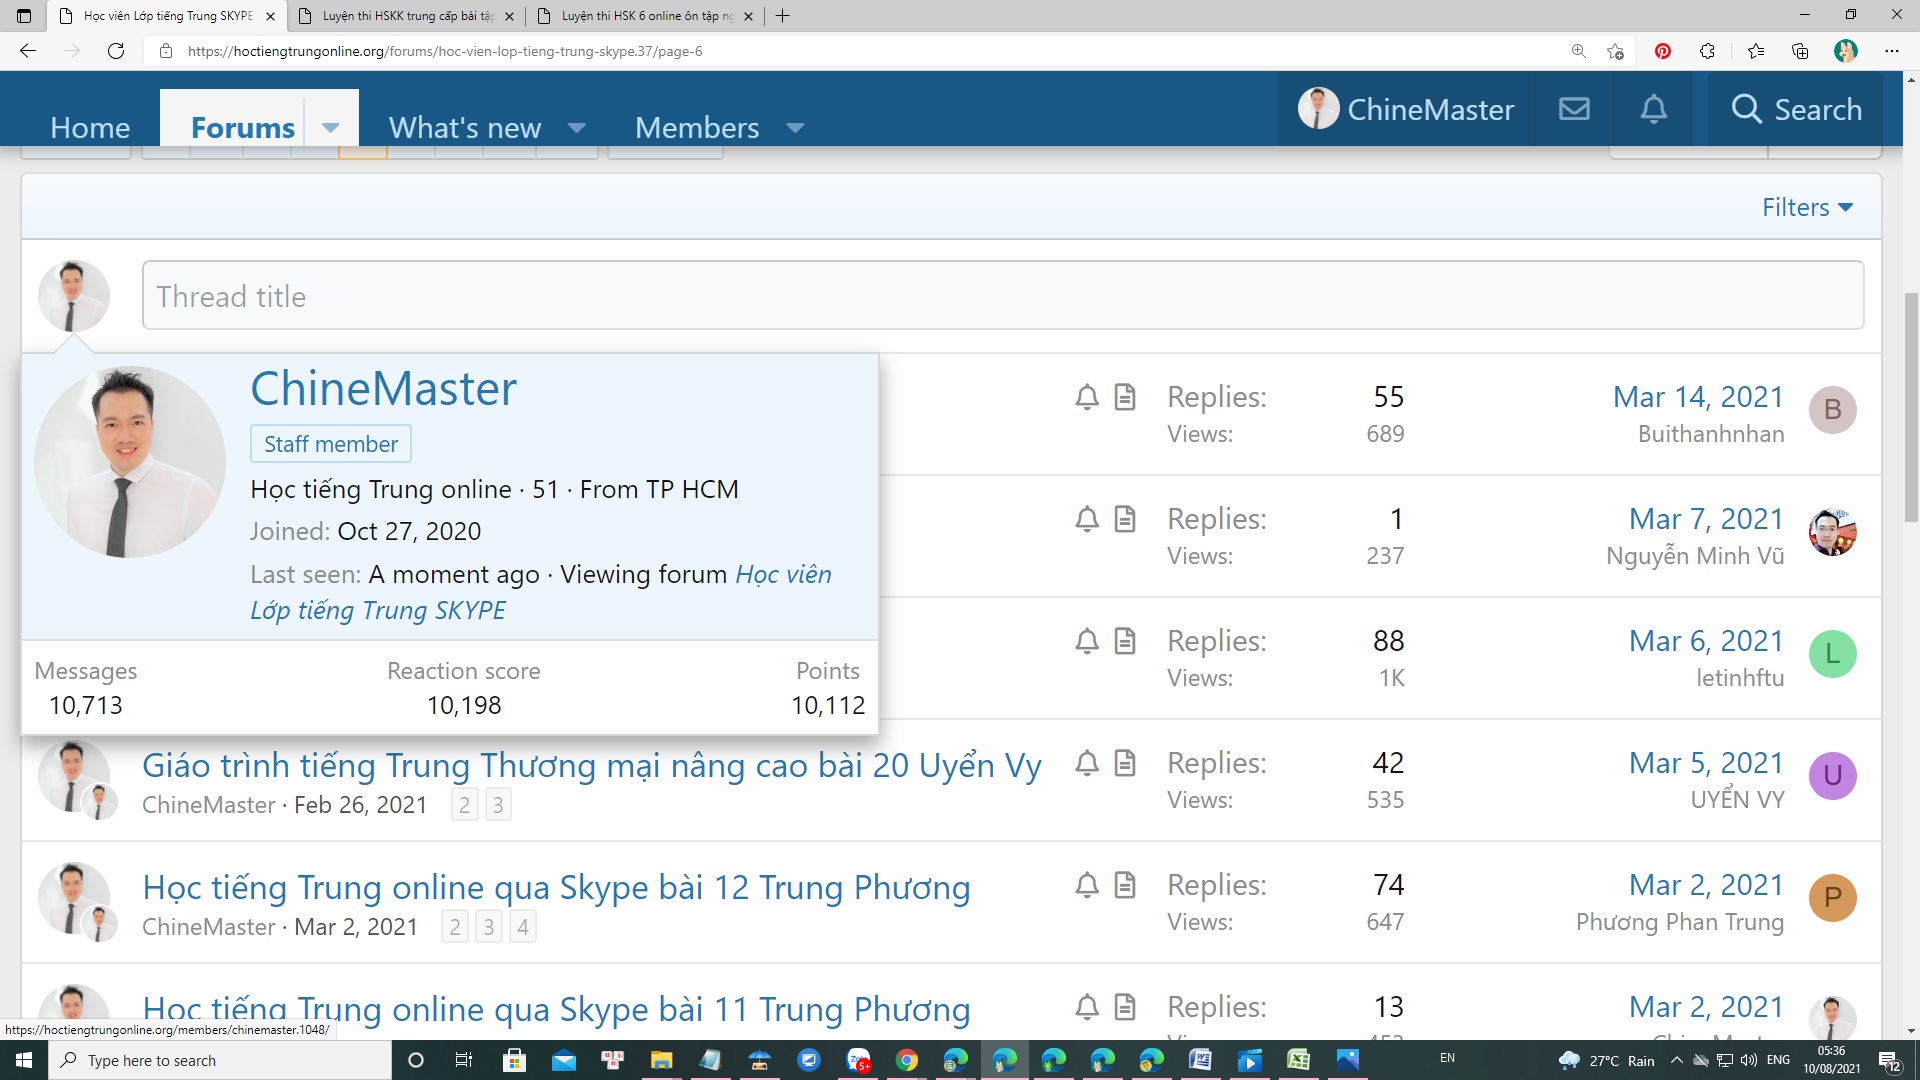The width and height of the screenshot is (1920, 1080).
Task: Open the alerts bell in navigation bar
Action: pos(1654,109)
